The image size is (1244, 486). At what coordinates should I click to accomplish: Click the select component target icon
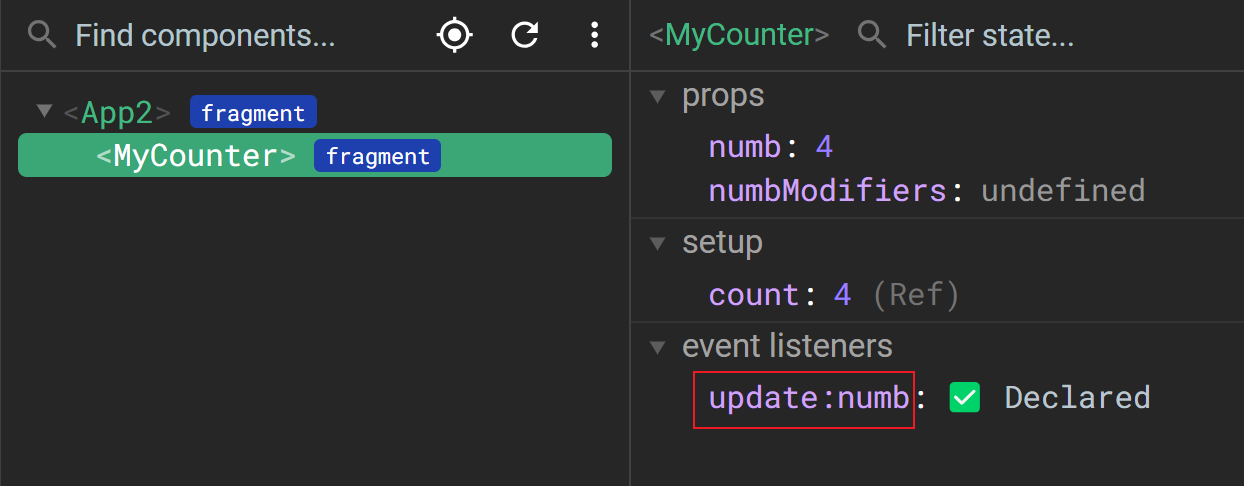[x=454, y=36]
